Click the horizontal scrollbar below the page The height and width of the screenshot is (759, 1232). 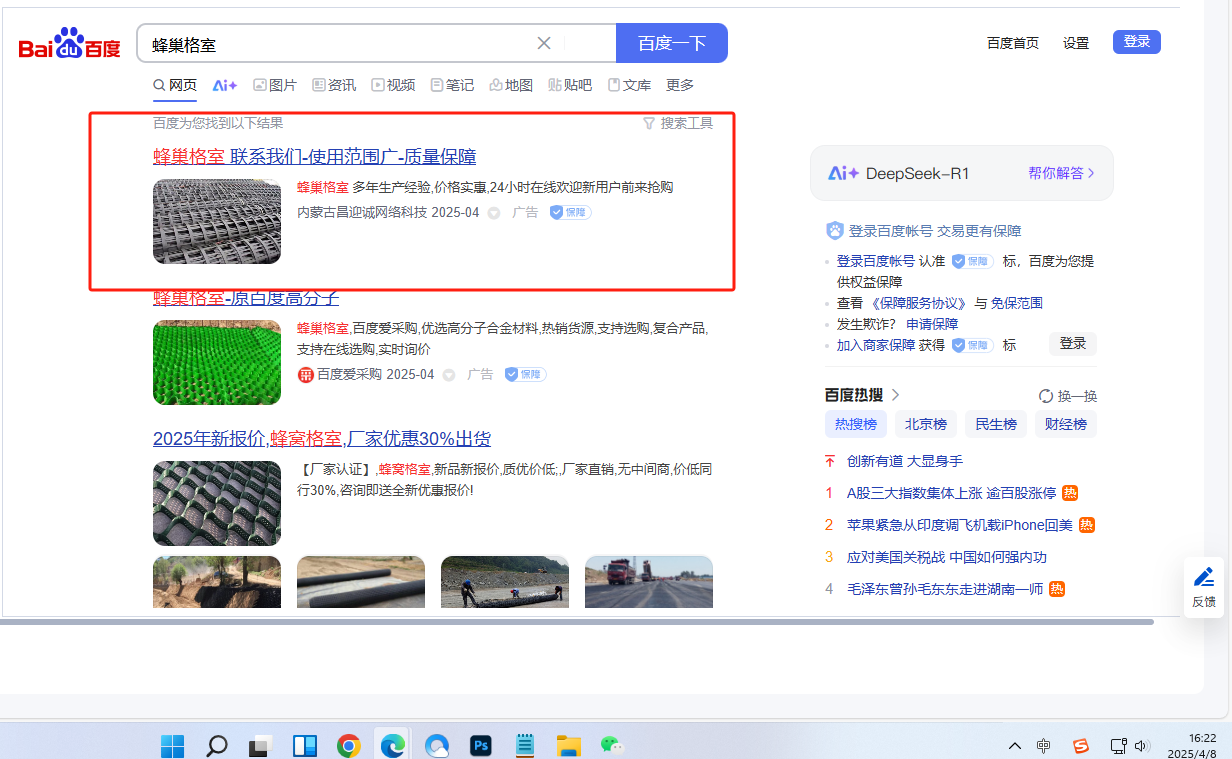576,622
